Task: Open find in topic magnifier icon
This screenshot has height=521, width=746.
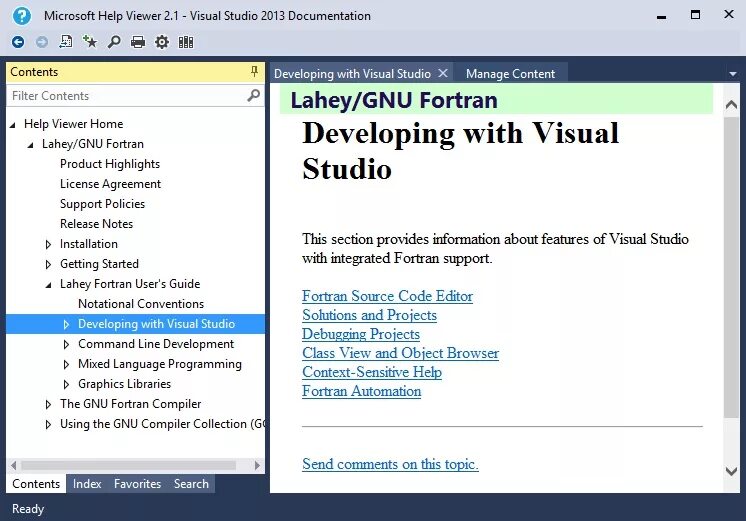Action: point(114,42)
